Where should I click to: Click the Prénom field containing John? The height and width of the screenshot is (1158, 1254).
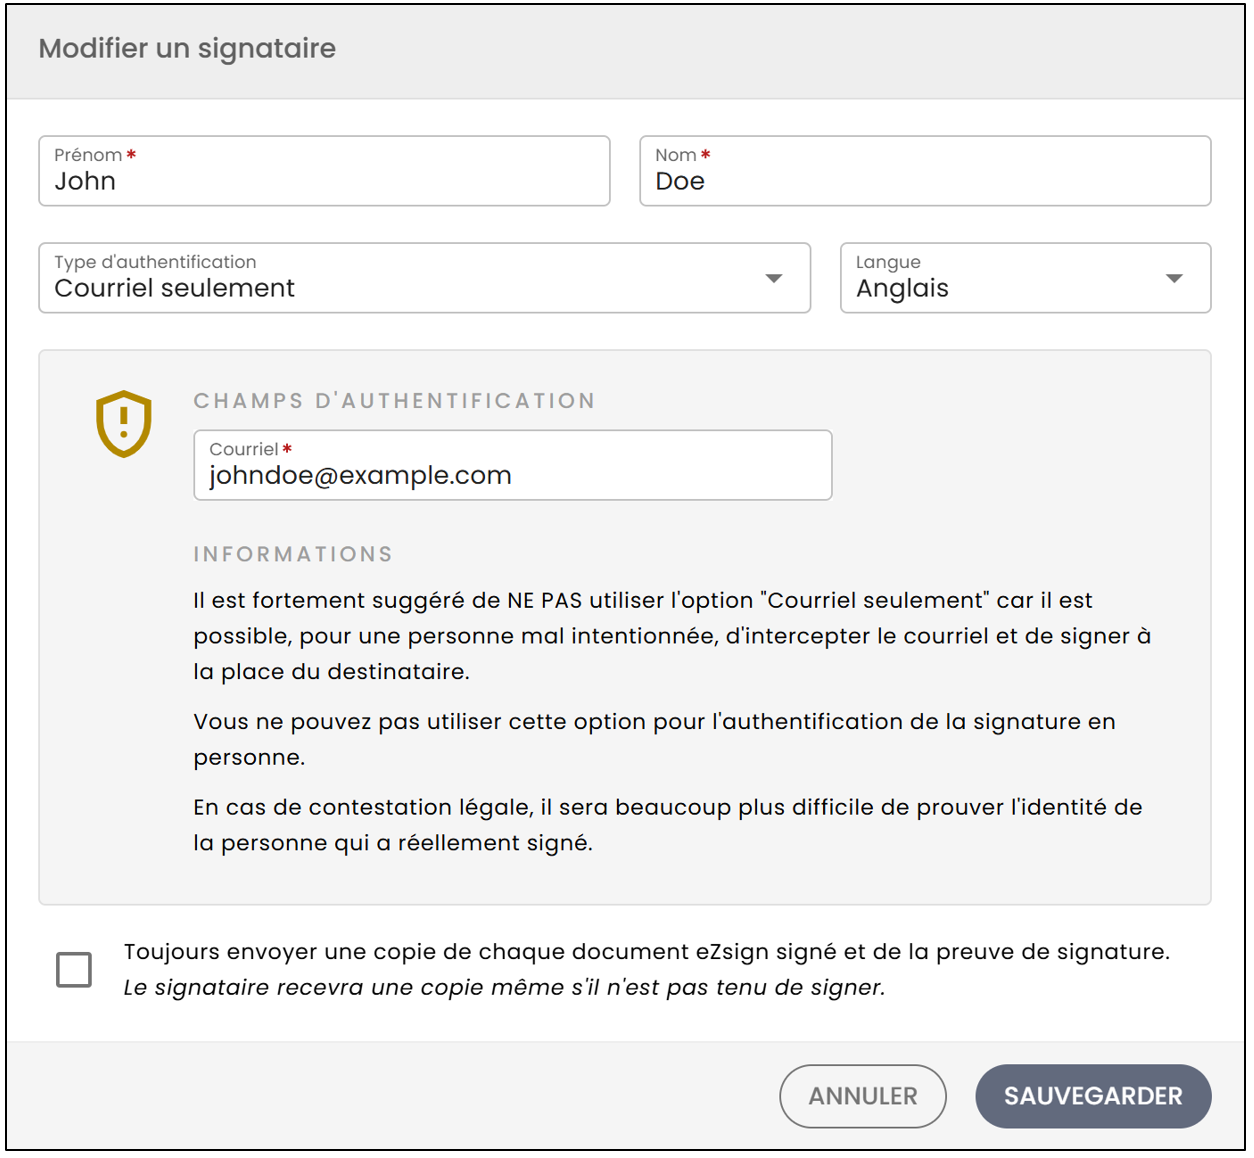pyautogui.click(x=324, y=171)
